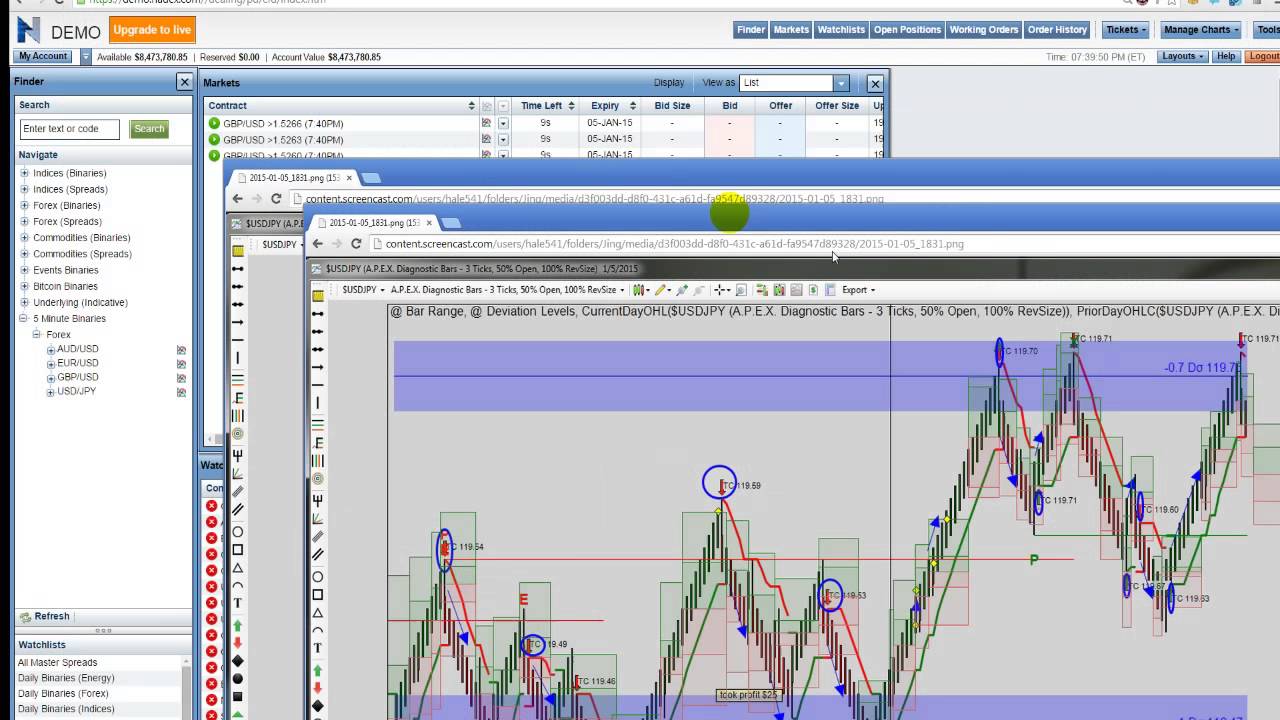Viewport: 1280px width, 720px height.
Task: Open the Working Orders tab
Action: [984, 30]
